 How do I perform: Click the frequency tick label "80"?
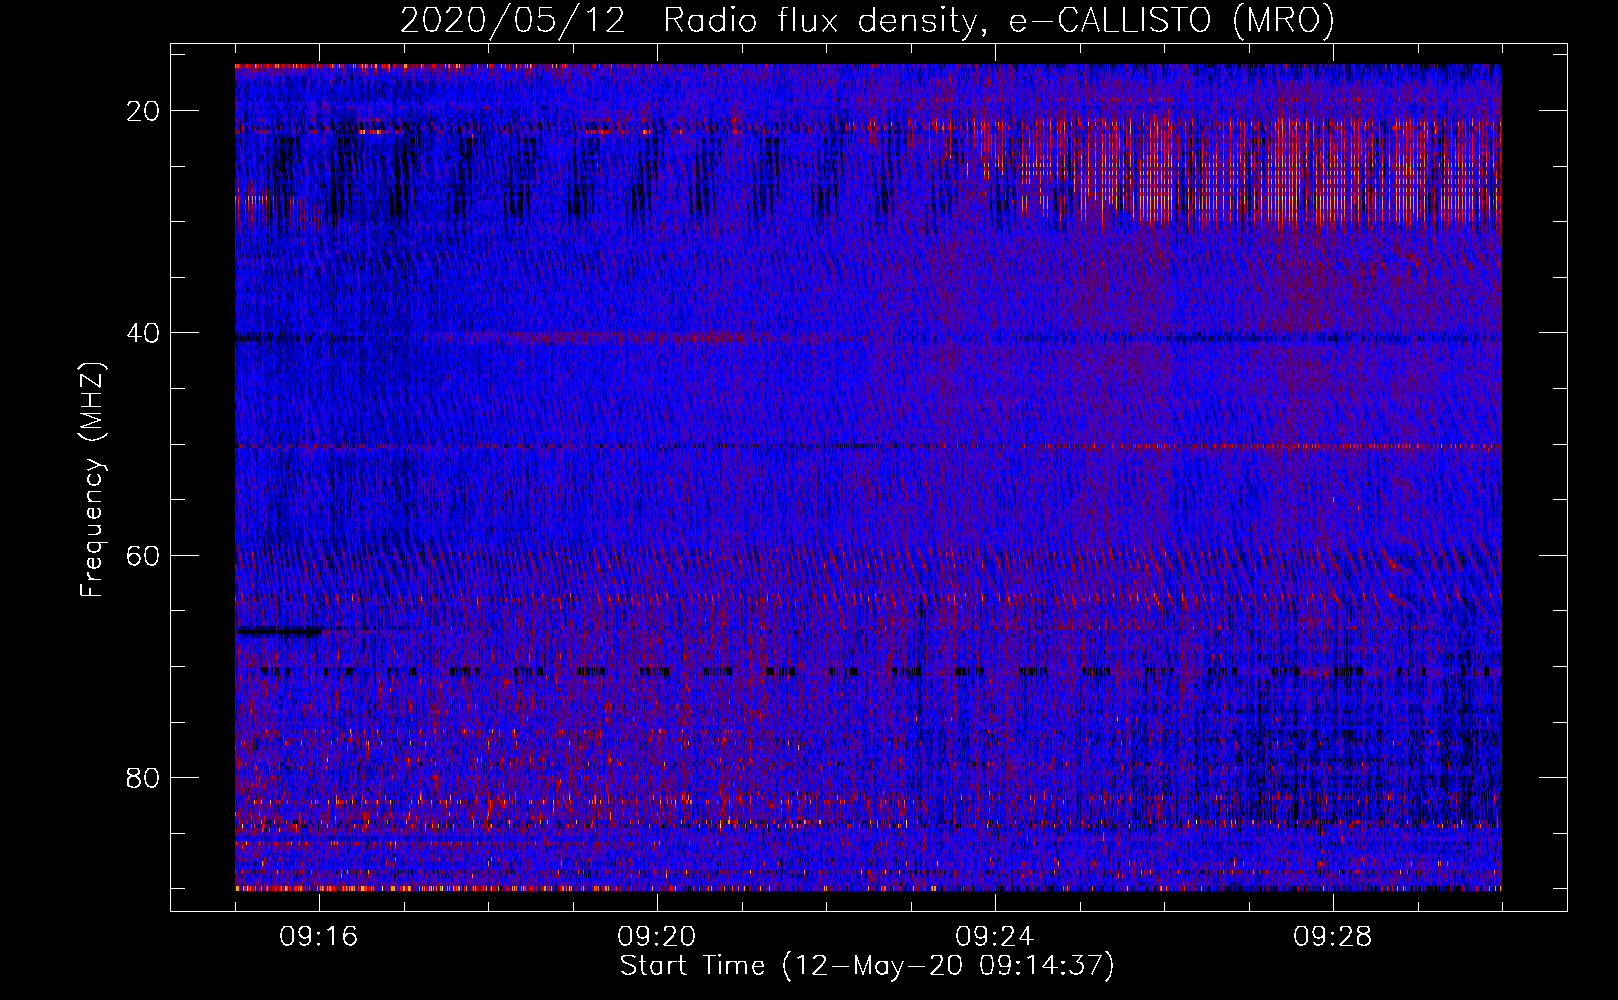point(144,777)
